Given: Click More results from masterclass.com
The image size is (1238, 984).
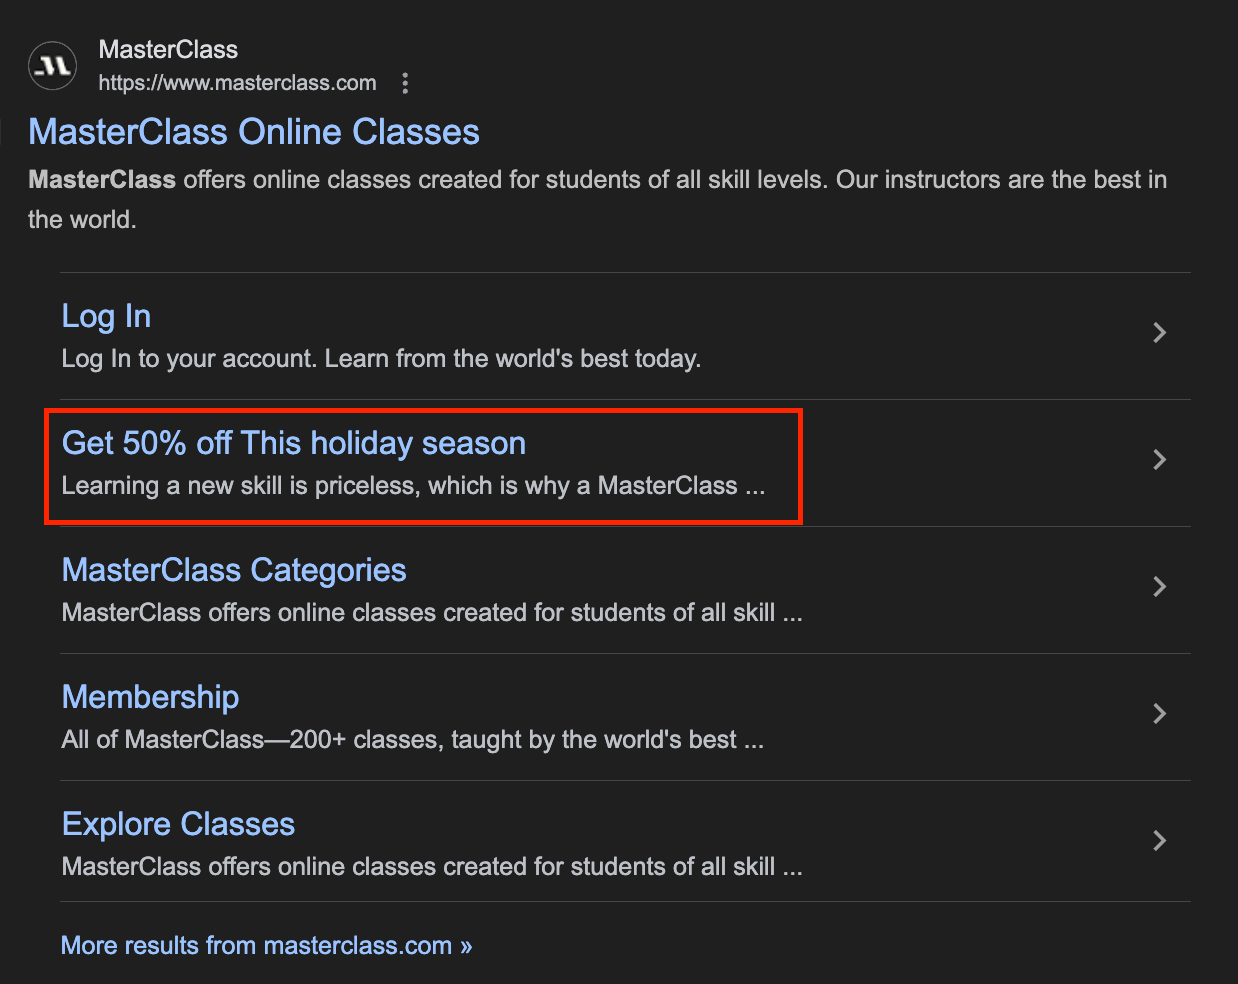Looking at the screenshot, I should (266, 945).
